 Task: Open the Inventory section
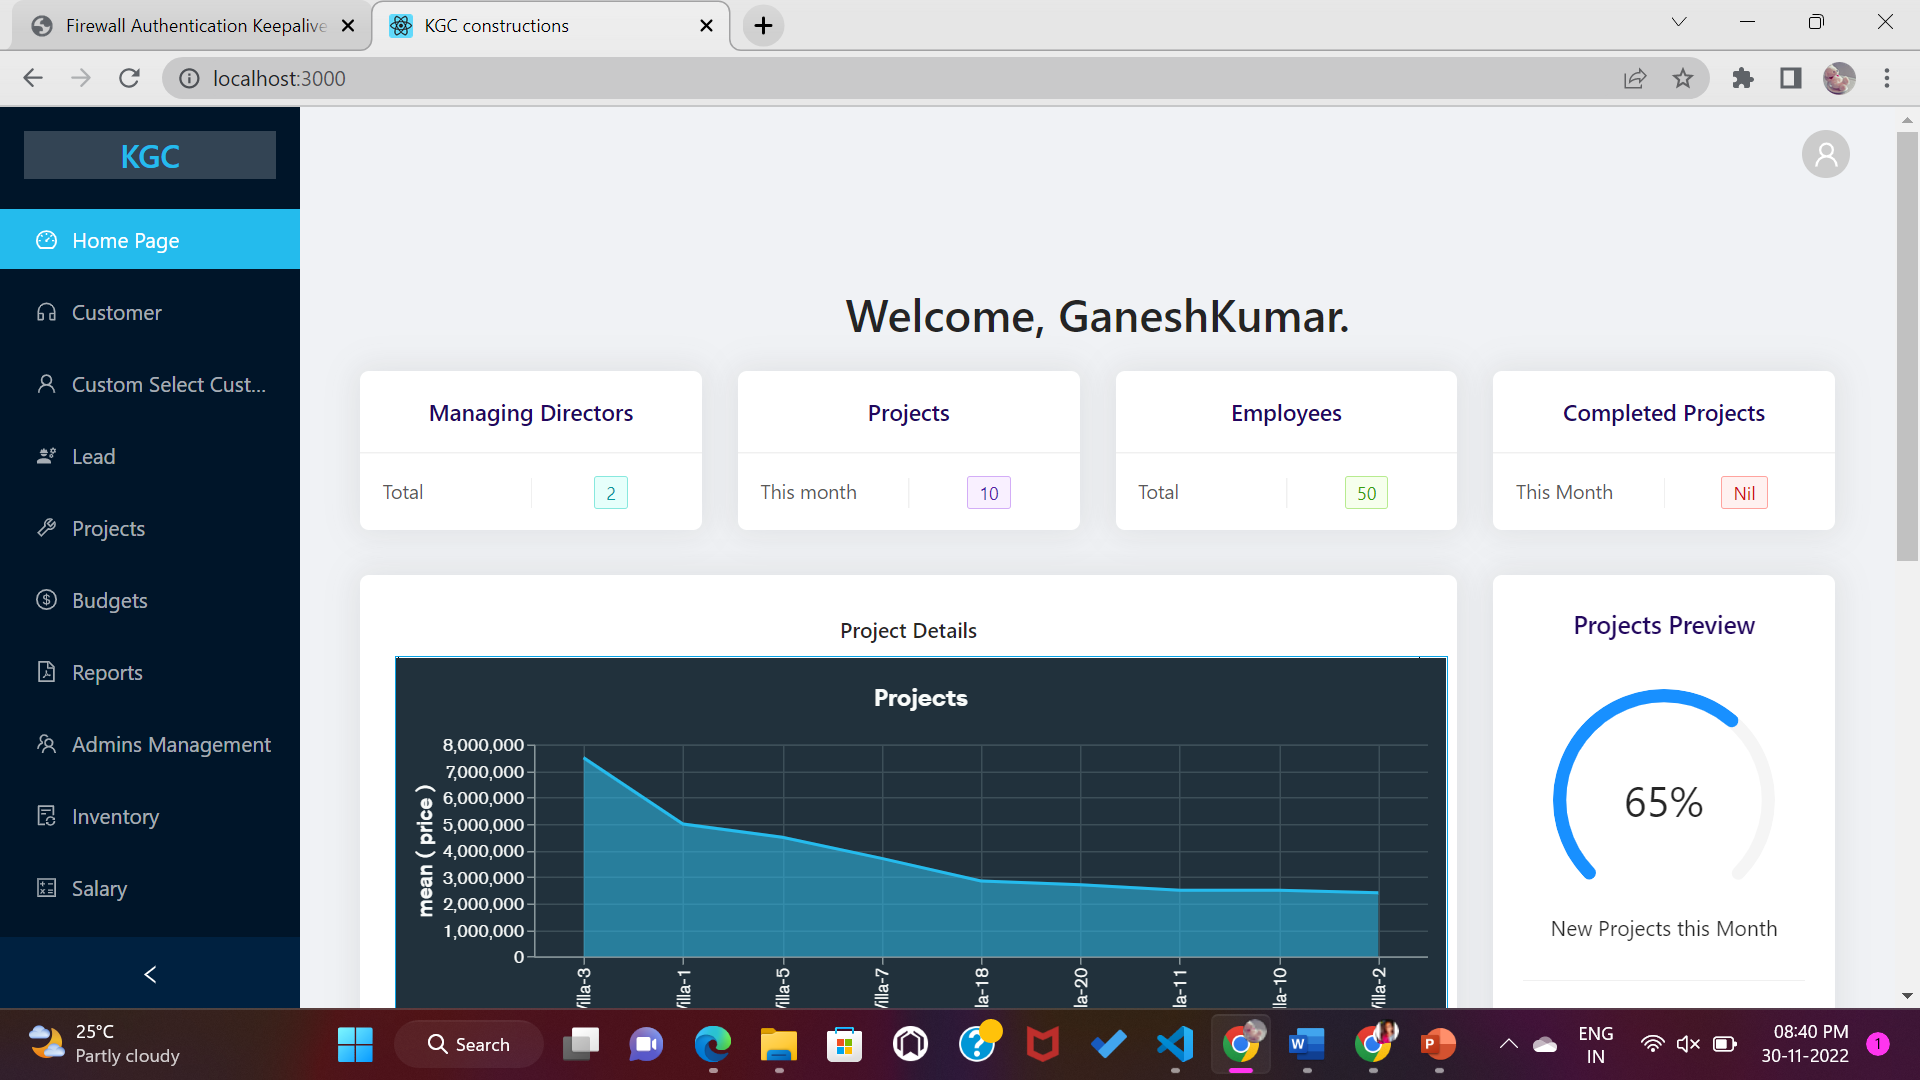click(115, 816)
